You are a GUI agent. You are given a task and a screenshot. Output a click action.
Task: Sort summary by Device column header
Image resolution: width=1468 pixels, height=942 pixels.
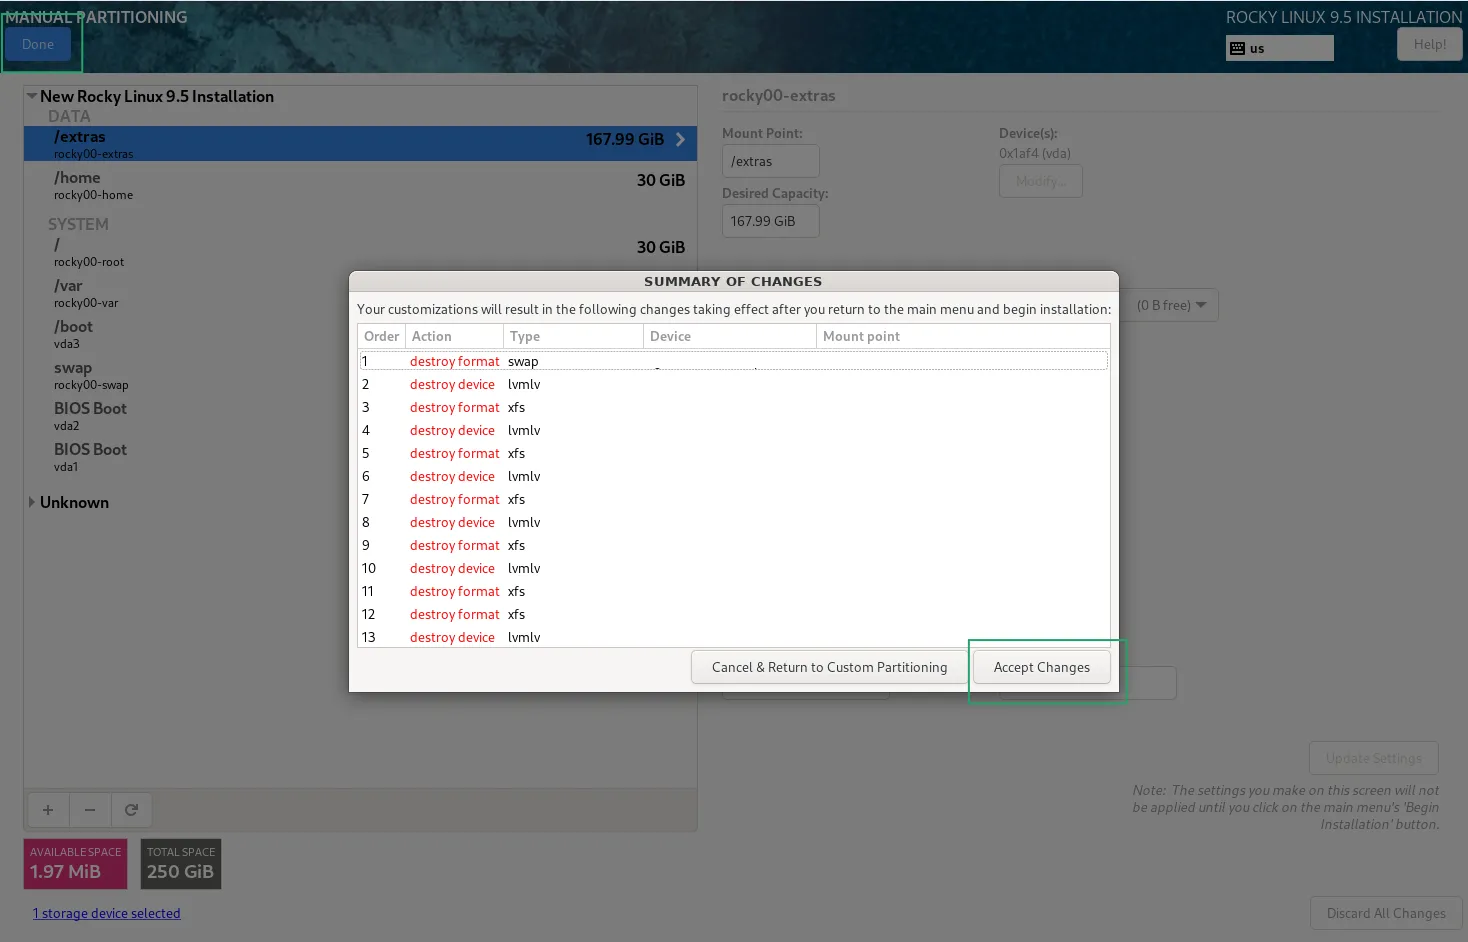point(730,336)
